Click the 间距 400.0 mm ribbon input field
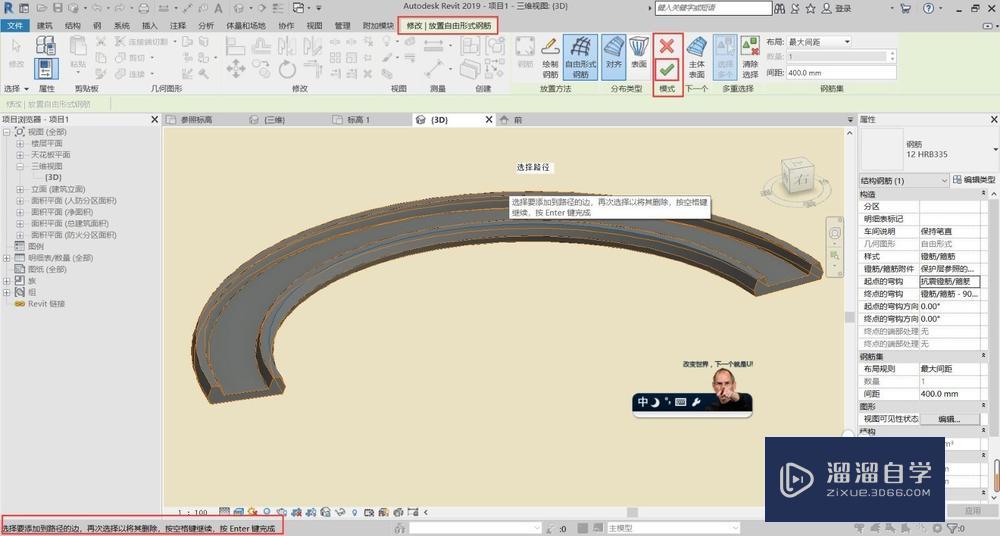The image size is (1000, 536). click(x=841, y=73)
